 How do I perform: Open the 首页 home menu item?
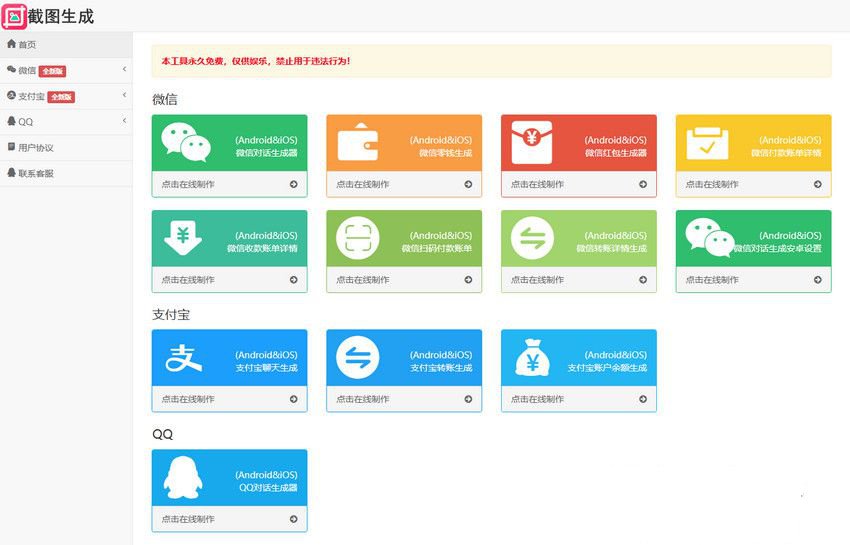66,44
